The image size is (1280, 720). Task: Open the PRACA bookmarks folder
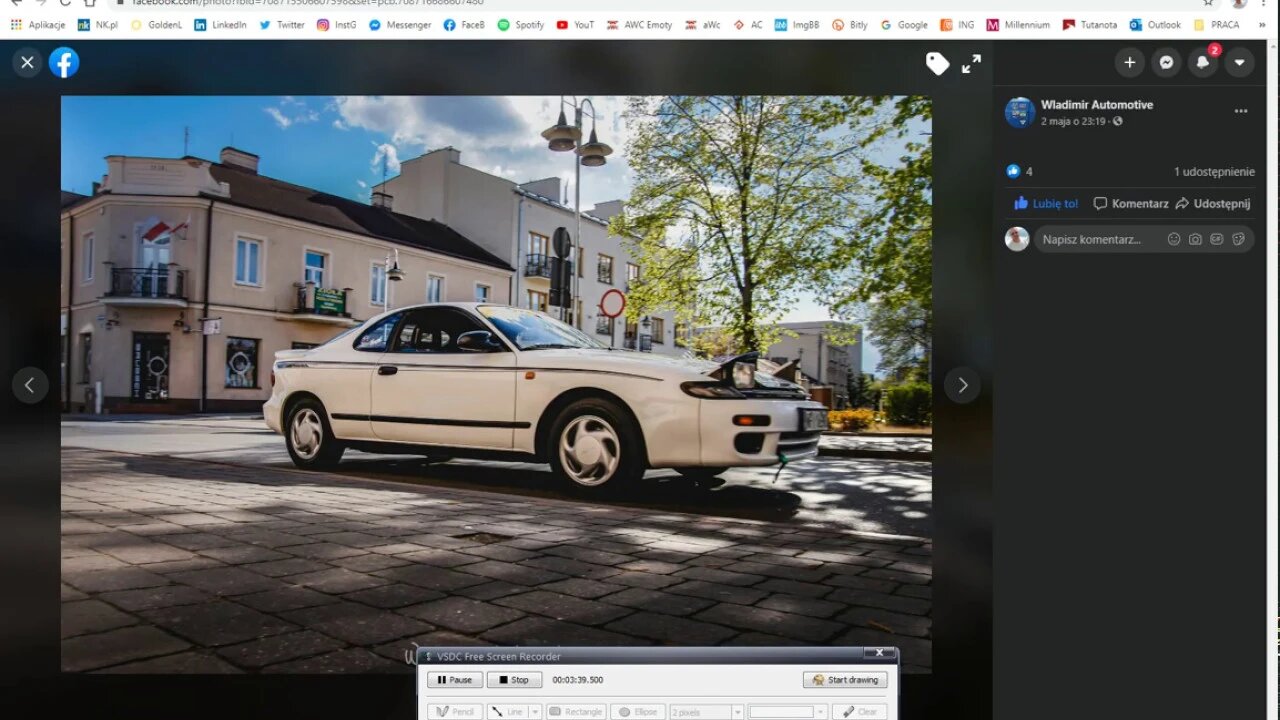1216,25
